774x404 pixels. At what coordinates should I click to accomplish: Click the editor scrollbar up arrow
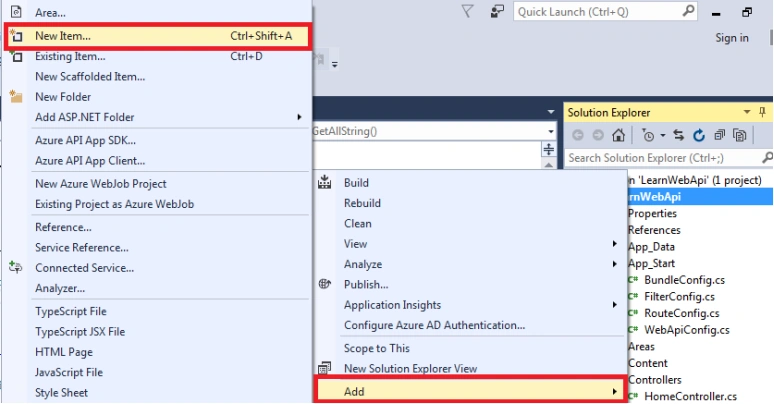point(548,164)
